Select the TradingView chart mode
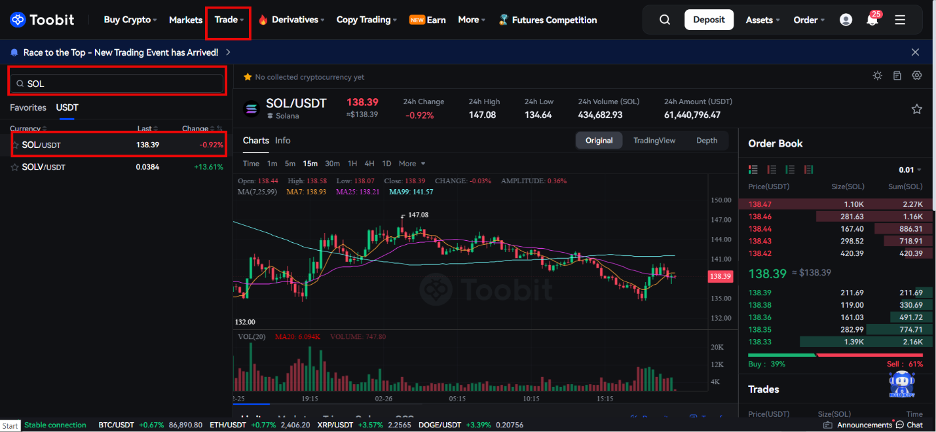The height and width of the screenshot is (432, 936). click(654, 141)
